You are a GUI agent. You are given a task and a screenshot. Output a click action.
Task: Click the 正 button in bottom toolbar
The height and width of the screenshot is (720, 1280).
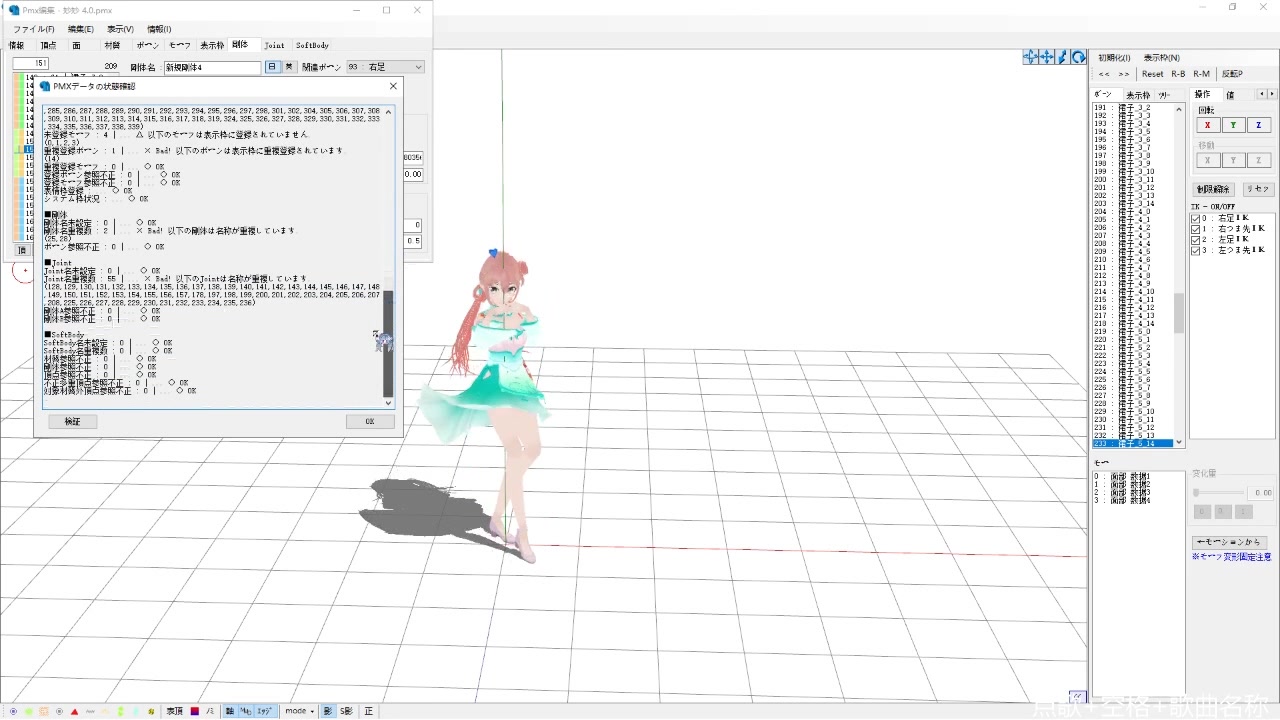[368, 711]
